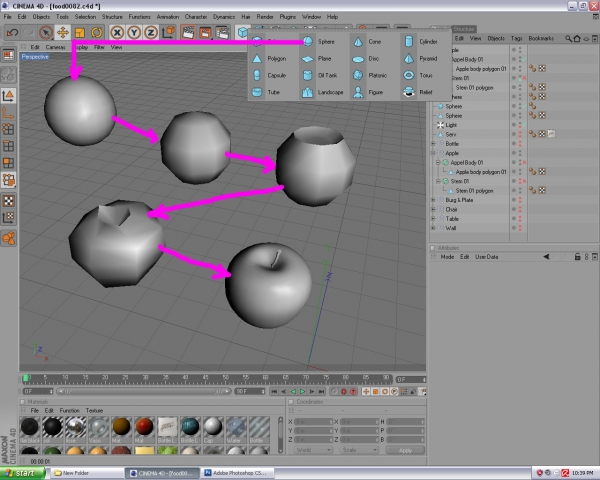Screen dimensions: 600x480
Task: Choose Cylinder from the primitives palette
Action: coord(421,41)
